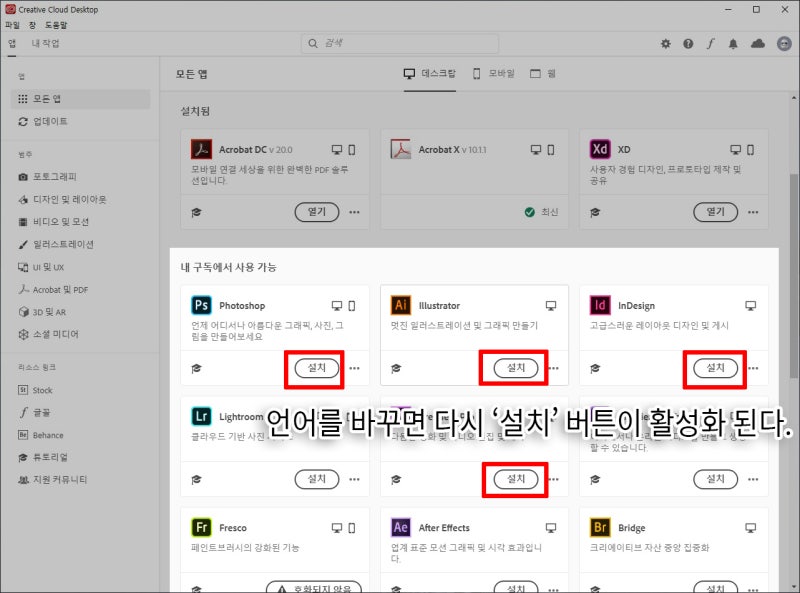Viewport: 800px width, 593px height.
Task: Click the Photoshop Ps app icon
Action: 202,305
